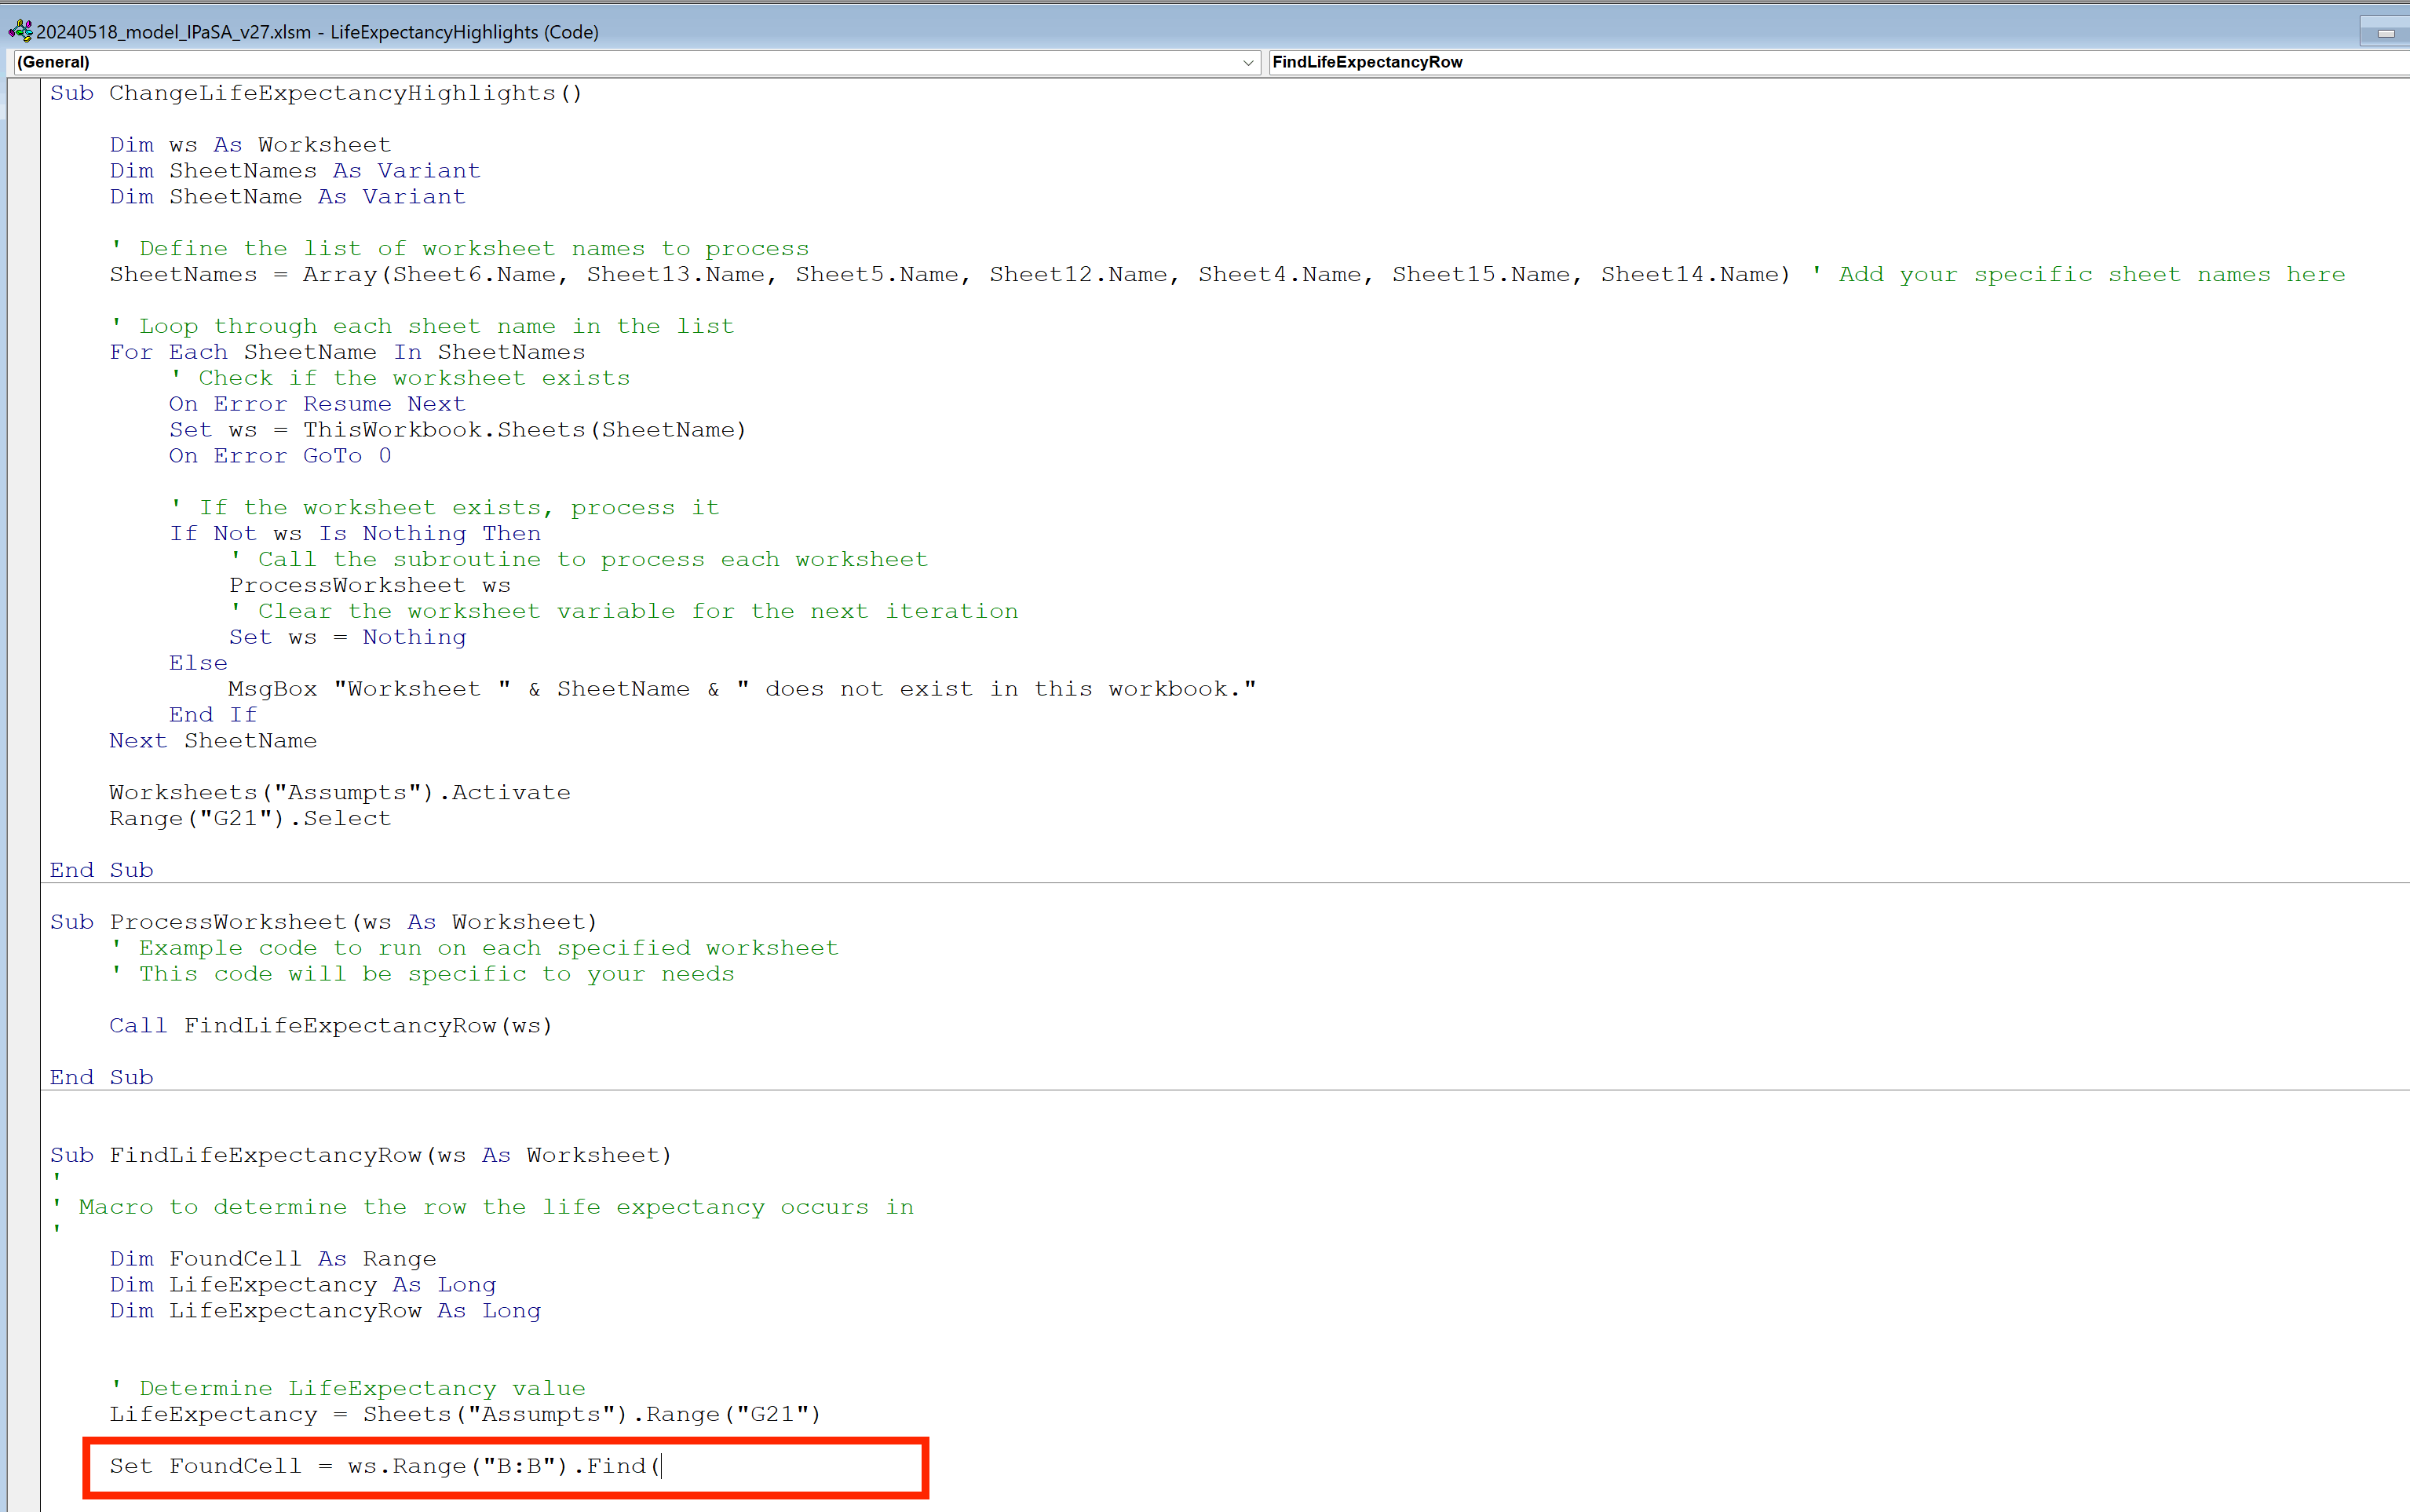Click the margin bar beside 'For Each SheetName'
This screenshot has height=1512, width=2410.
[24, 352]
